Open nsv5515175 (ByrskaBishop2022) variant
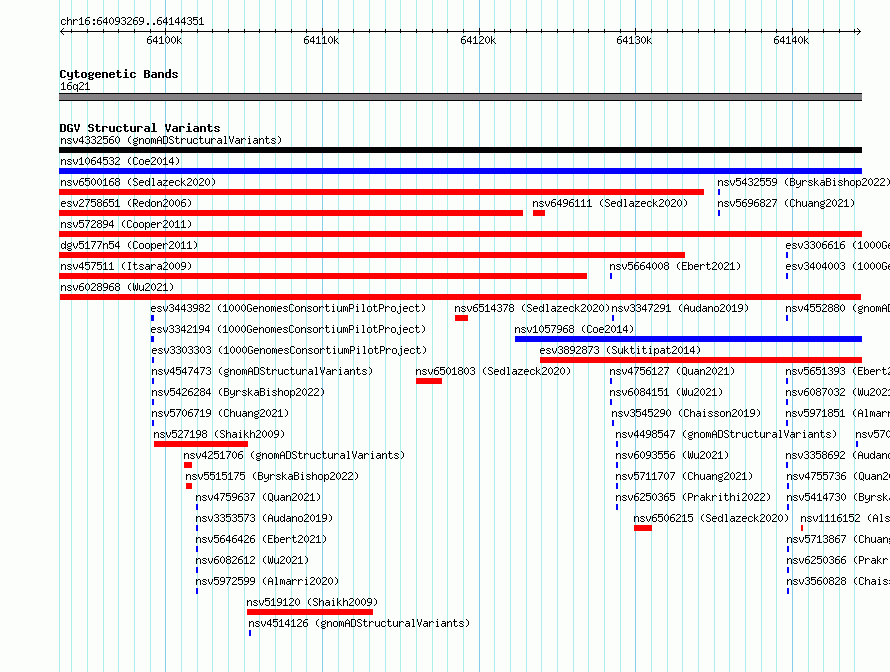Image resolution: width=890 pixels, height=672 pixels. click(x=272, y=476)
